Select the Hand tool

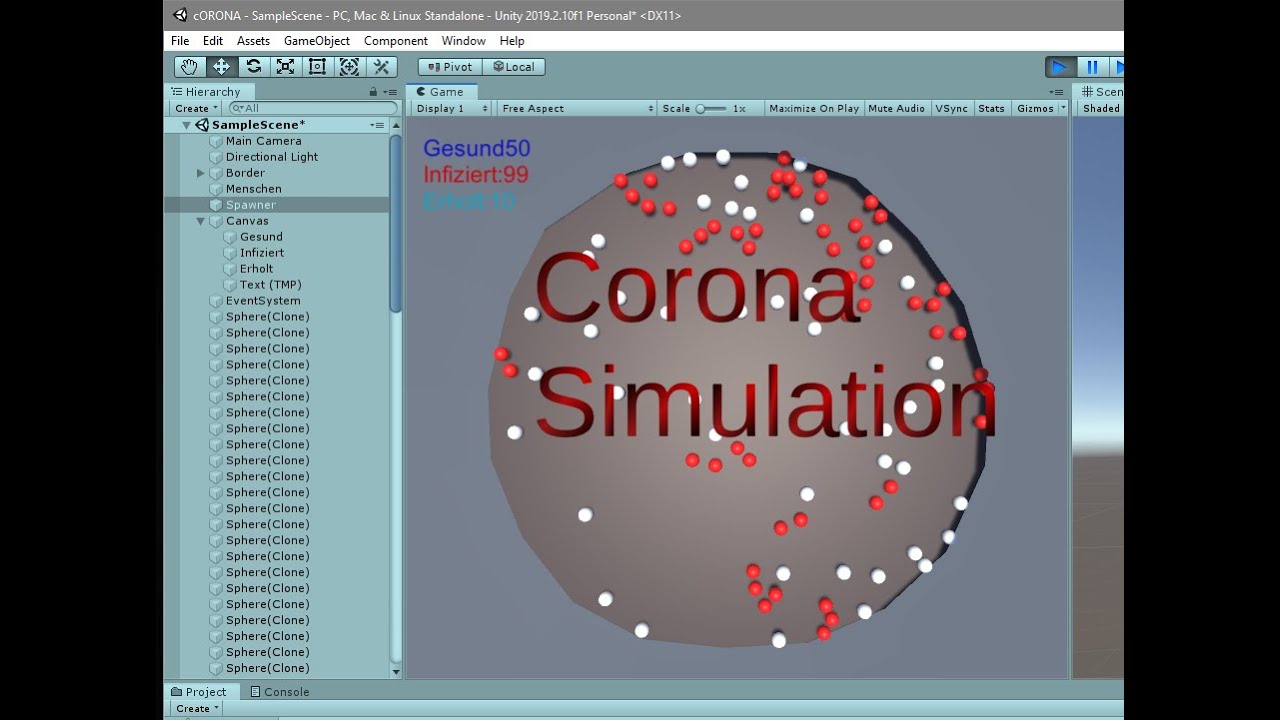tap(189, 67)
